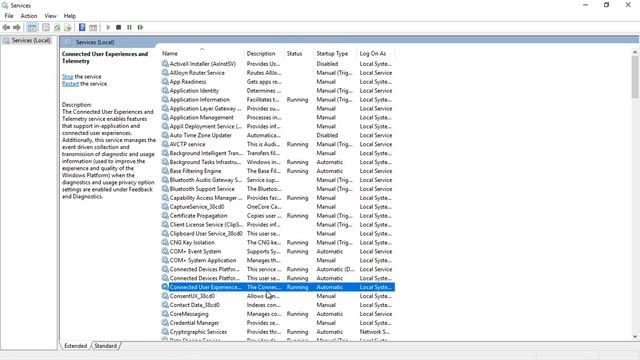Open the File menu

click(9, 16)
